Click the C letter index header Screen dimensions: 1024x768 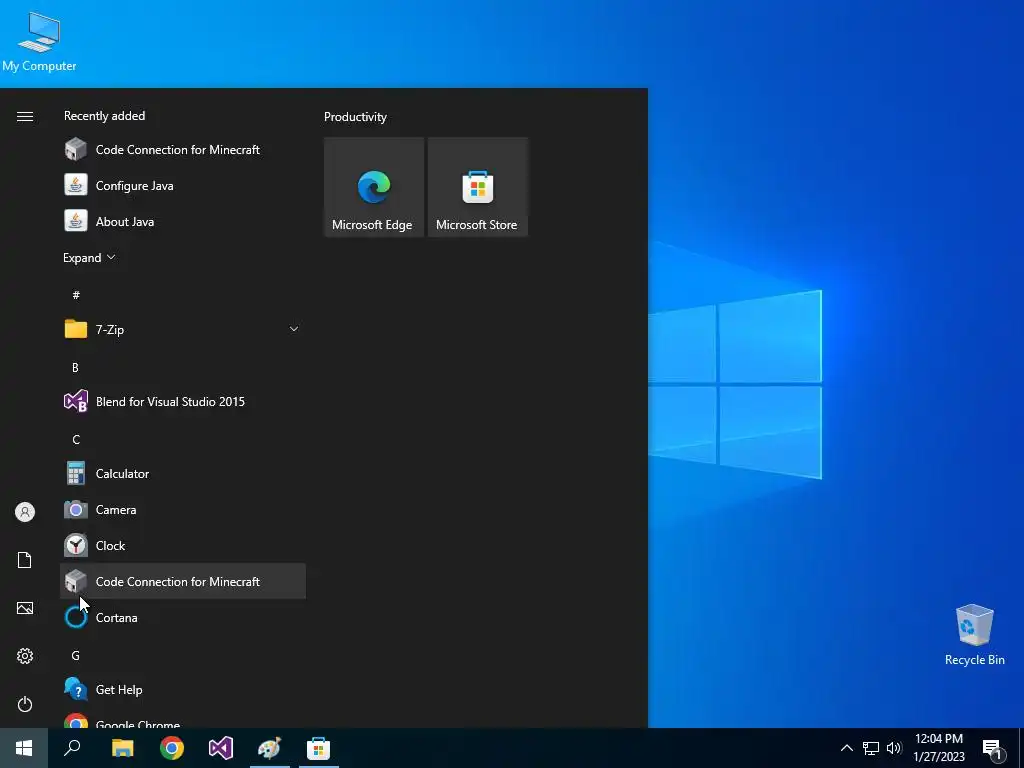coord(76,440)
